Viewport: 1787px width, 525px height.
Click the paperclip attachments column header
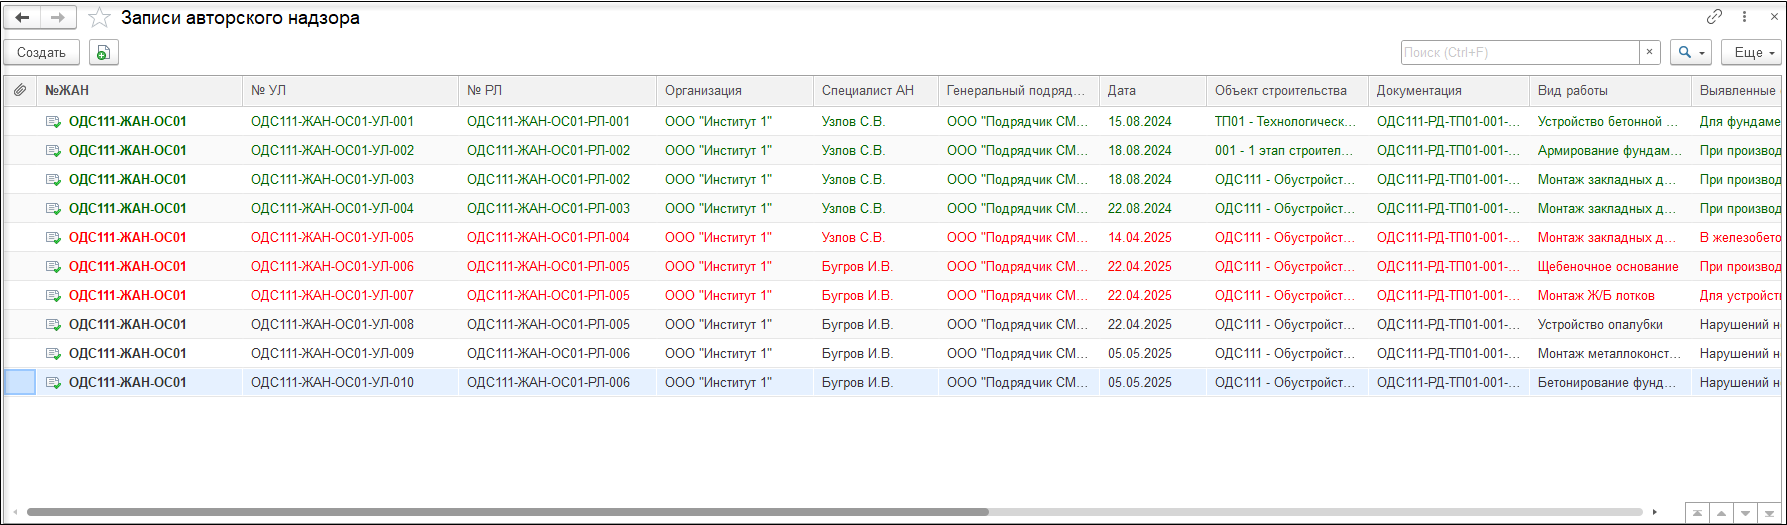[x=20, y=91]
